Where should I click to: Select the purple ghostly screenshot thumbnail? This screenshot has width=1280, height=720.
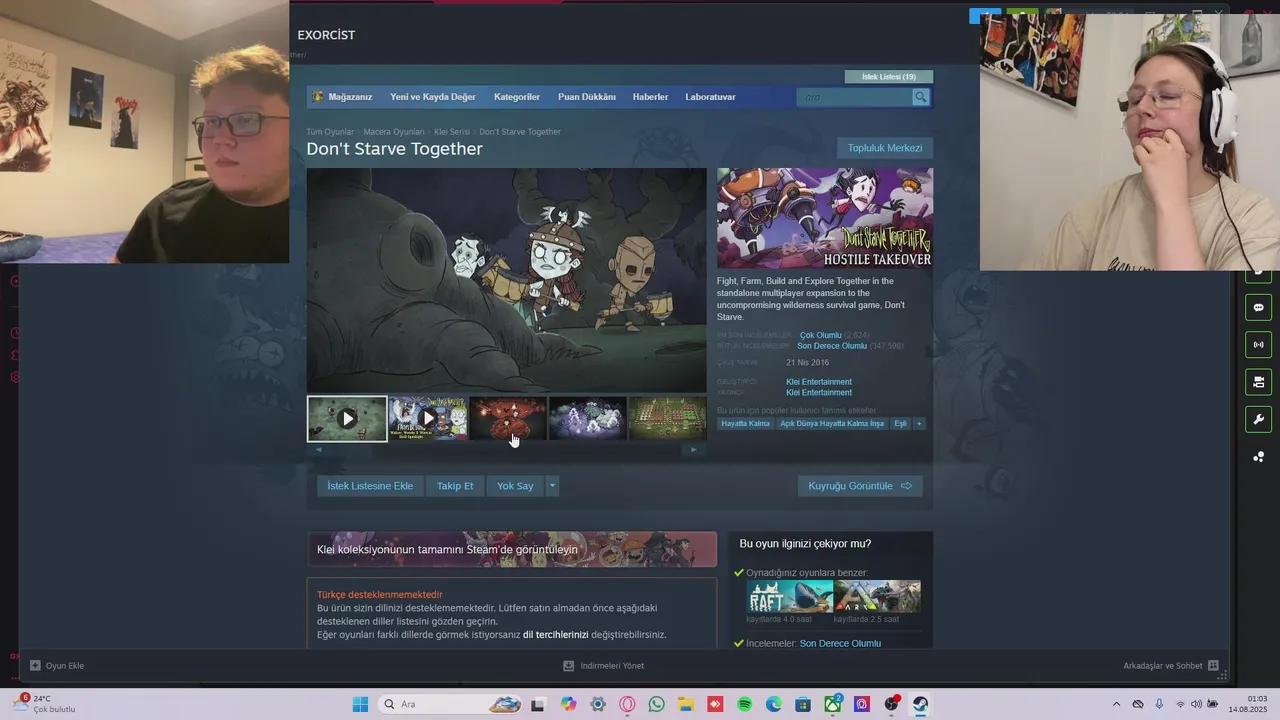tap(588, 419)
